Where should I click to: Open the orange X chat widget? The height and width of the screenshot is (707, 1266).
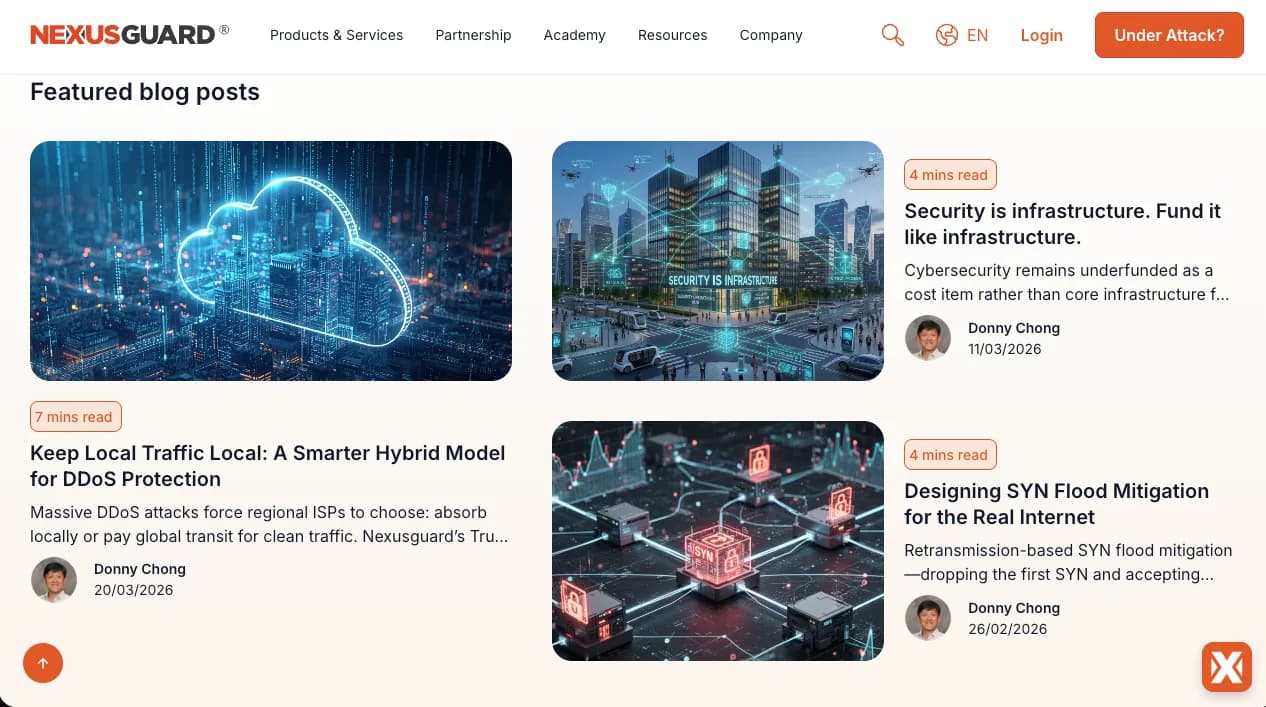point(1227,667)
